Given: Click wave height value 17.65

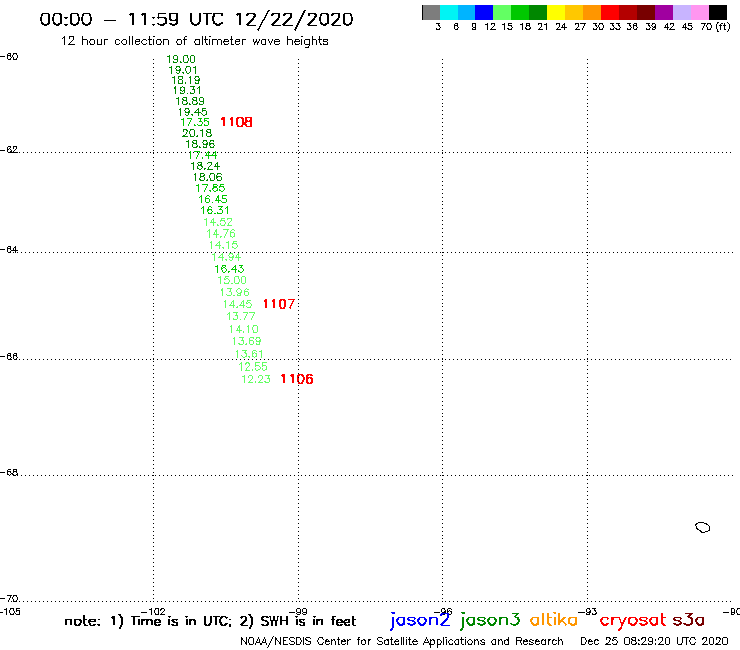Looking at the screenshot, I should click(210, 188).
